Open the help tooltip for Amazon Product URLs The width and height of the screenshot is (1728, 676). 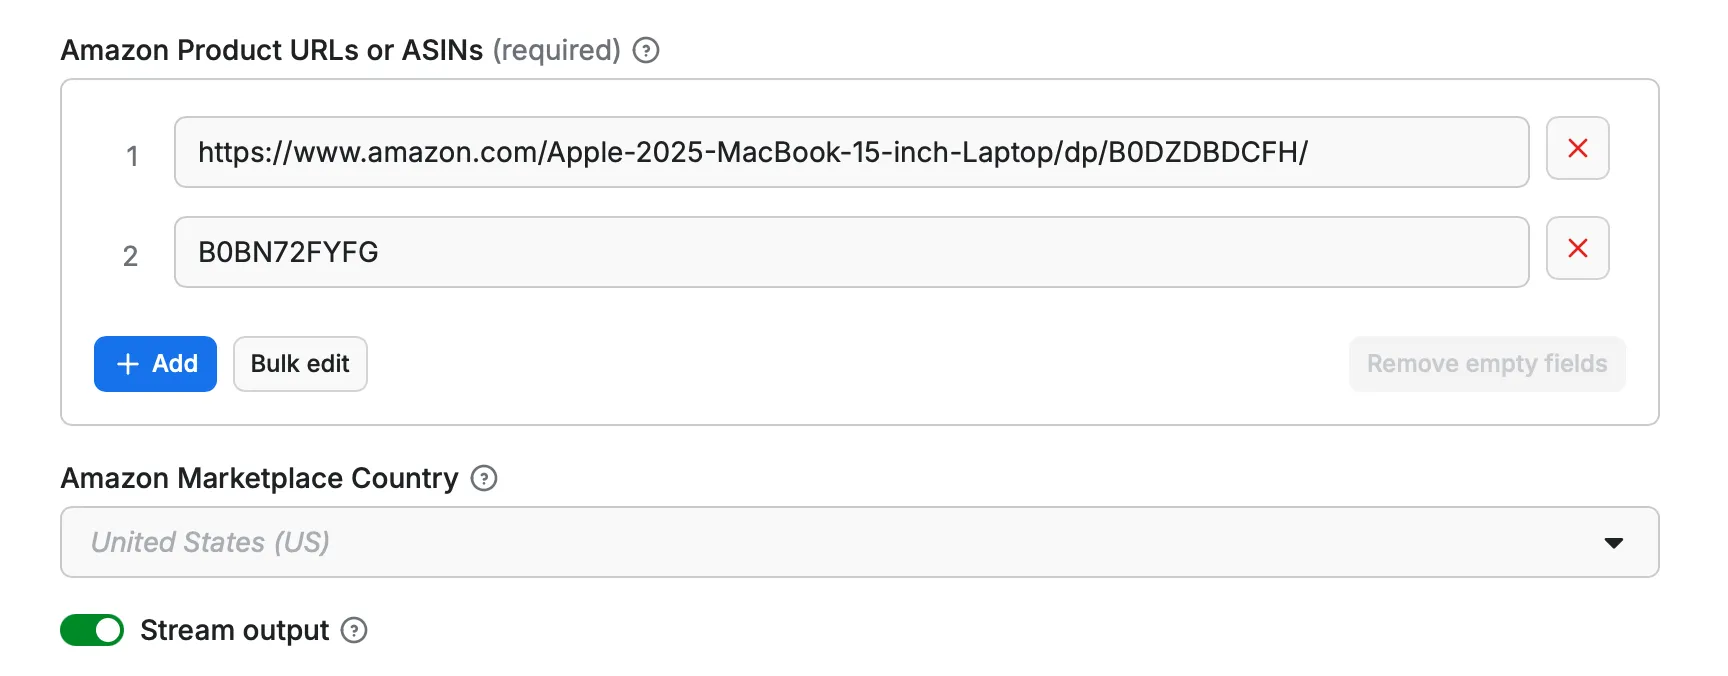tap(646, 50)
